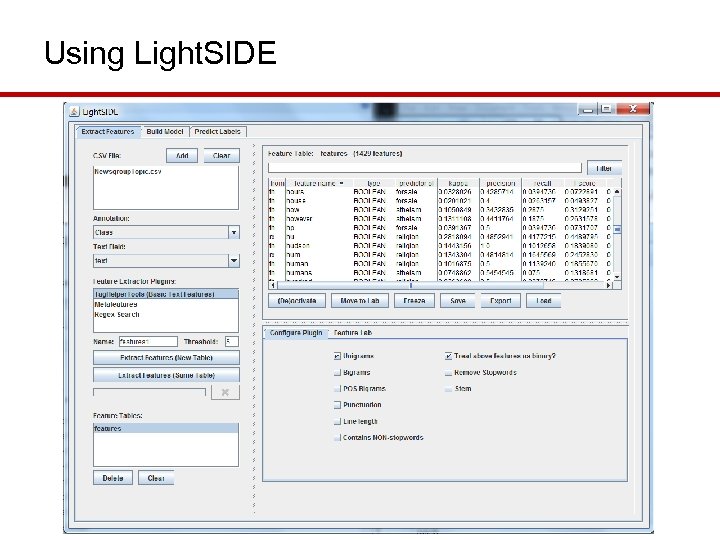Enable Remove Stopwords checkbox

[x=448, y=372]
